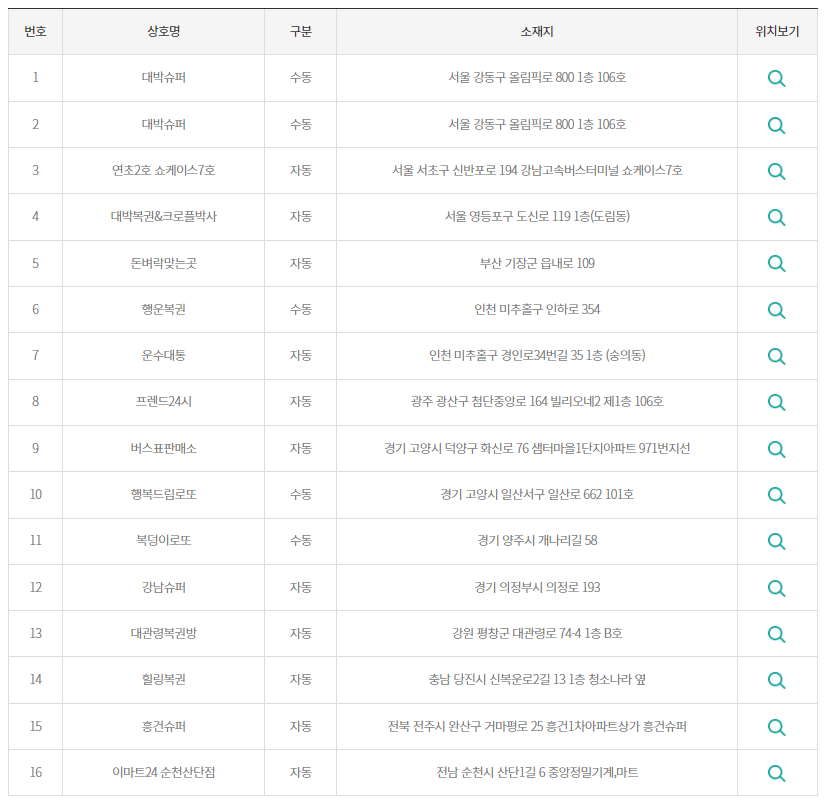Click row number 9
Image resolution: width=825 pixels, height=802 pixels.
[35, 448]
